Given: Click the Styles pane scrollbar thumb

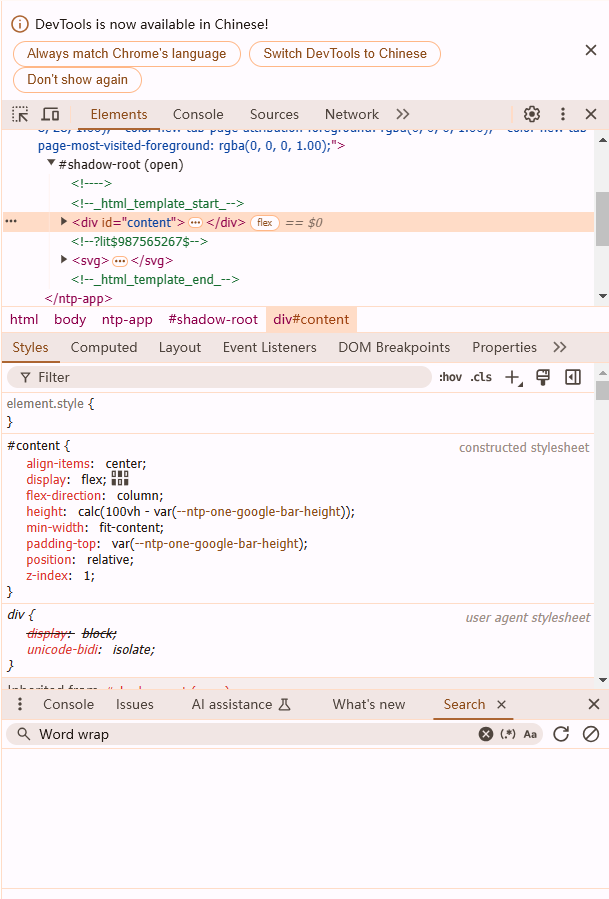Looking at the screenshot, I should 602,390.
